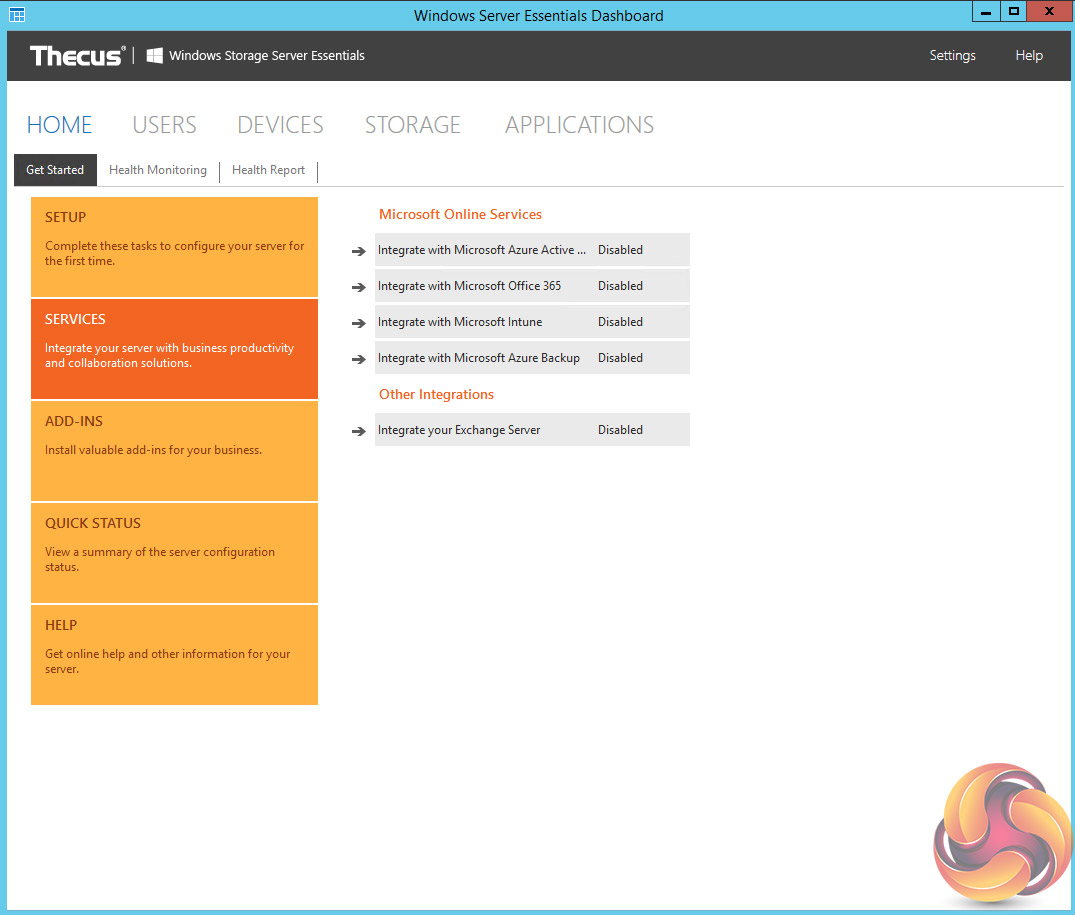This screenshot has height=915, width=1075.
Task: Click Disabled status for Azure Backup row
Action: pos(620,358)
